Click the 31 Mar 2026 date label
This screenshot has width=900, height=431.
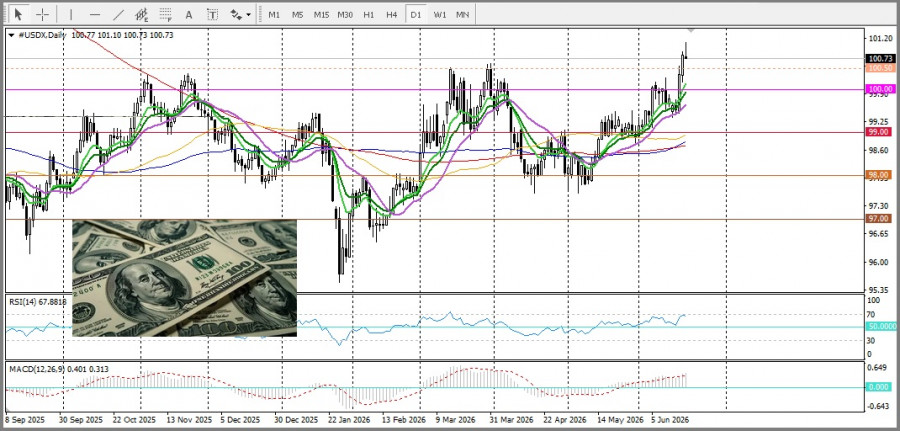[x=511, y=420]
